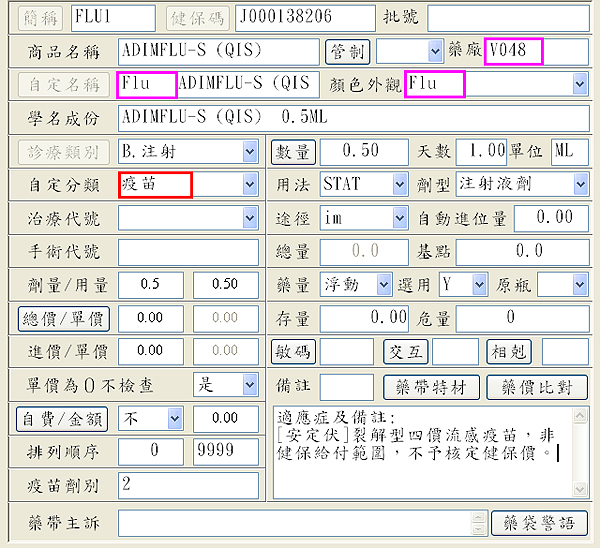Click the 總價/單價 button
Image resolution: width=600 pixels, height=548 pixels.
pyautogui.click(x=64, y=318)
